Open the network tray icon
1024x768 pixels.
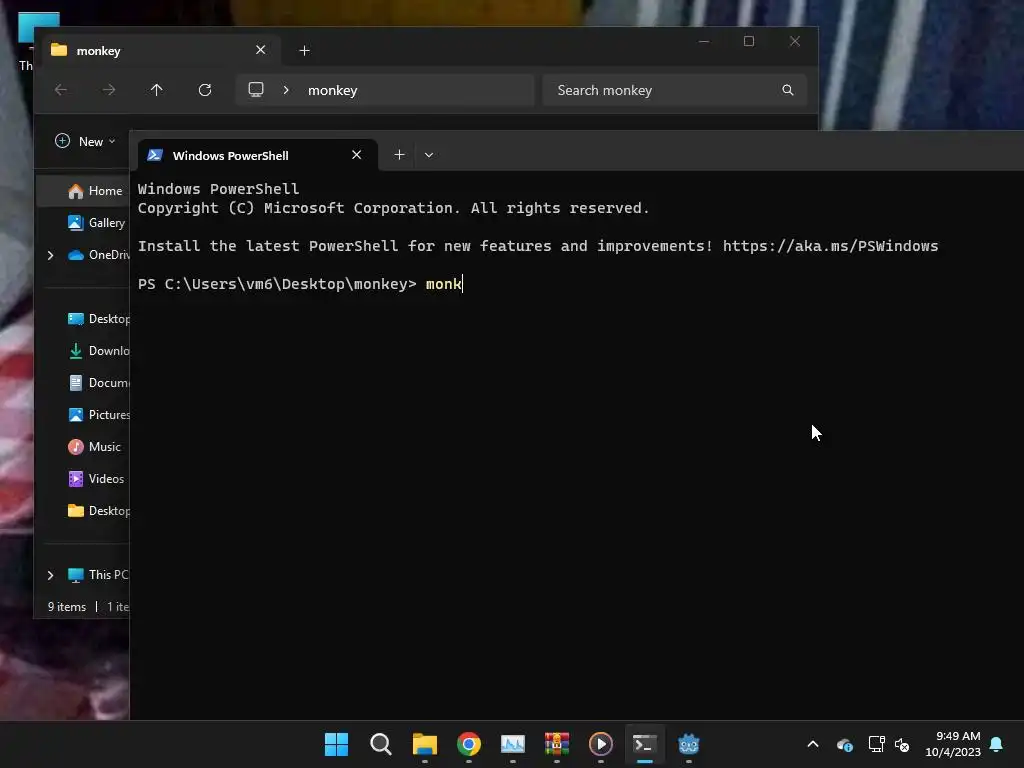876,744
